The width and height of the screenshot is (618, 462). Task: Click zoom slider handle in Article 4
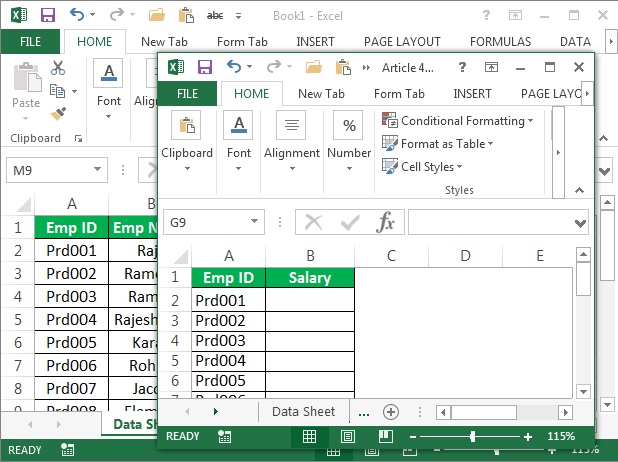pyautogui.click(x=473, y=436)
